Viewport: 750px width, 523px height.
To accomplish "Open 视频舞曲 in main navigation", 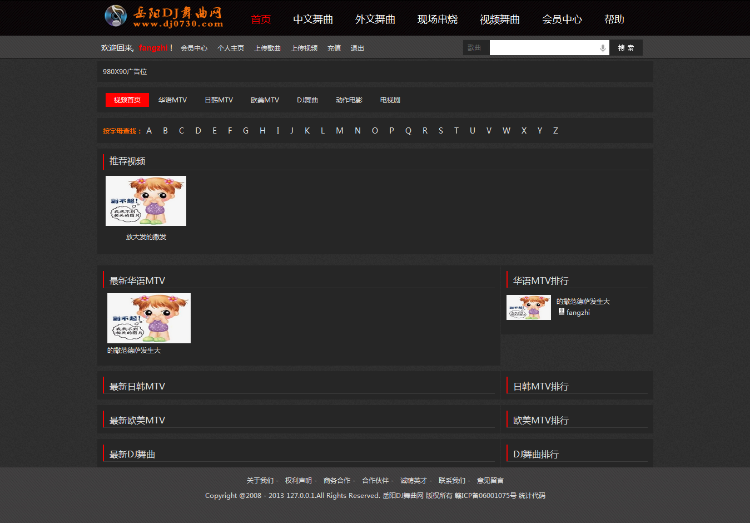I will pyautogui.click(x=499, y=20).
